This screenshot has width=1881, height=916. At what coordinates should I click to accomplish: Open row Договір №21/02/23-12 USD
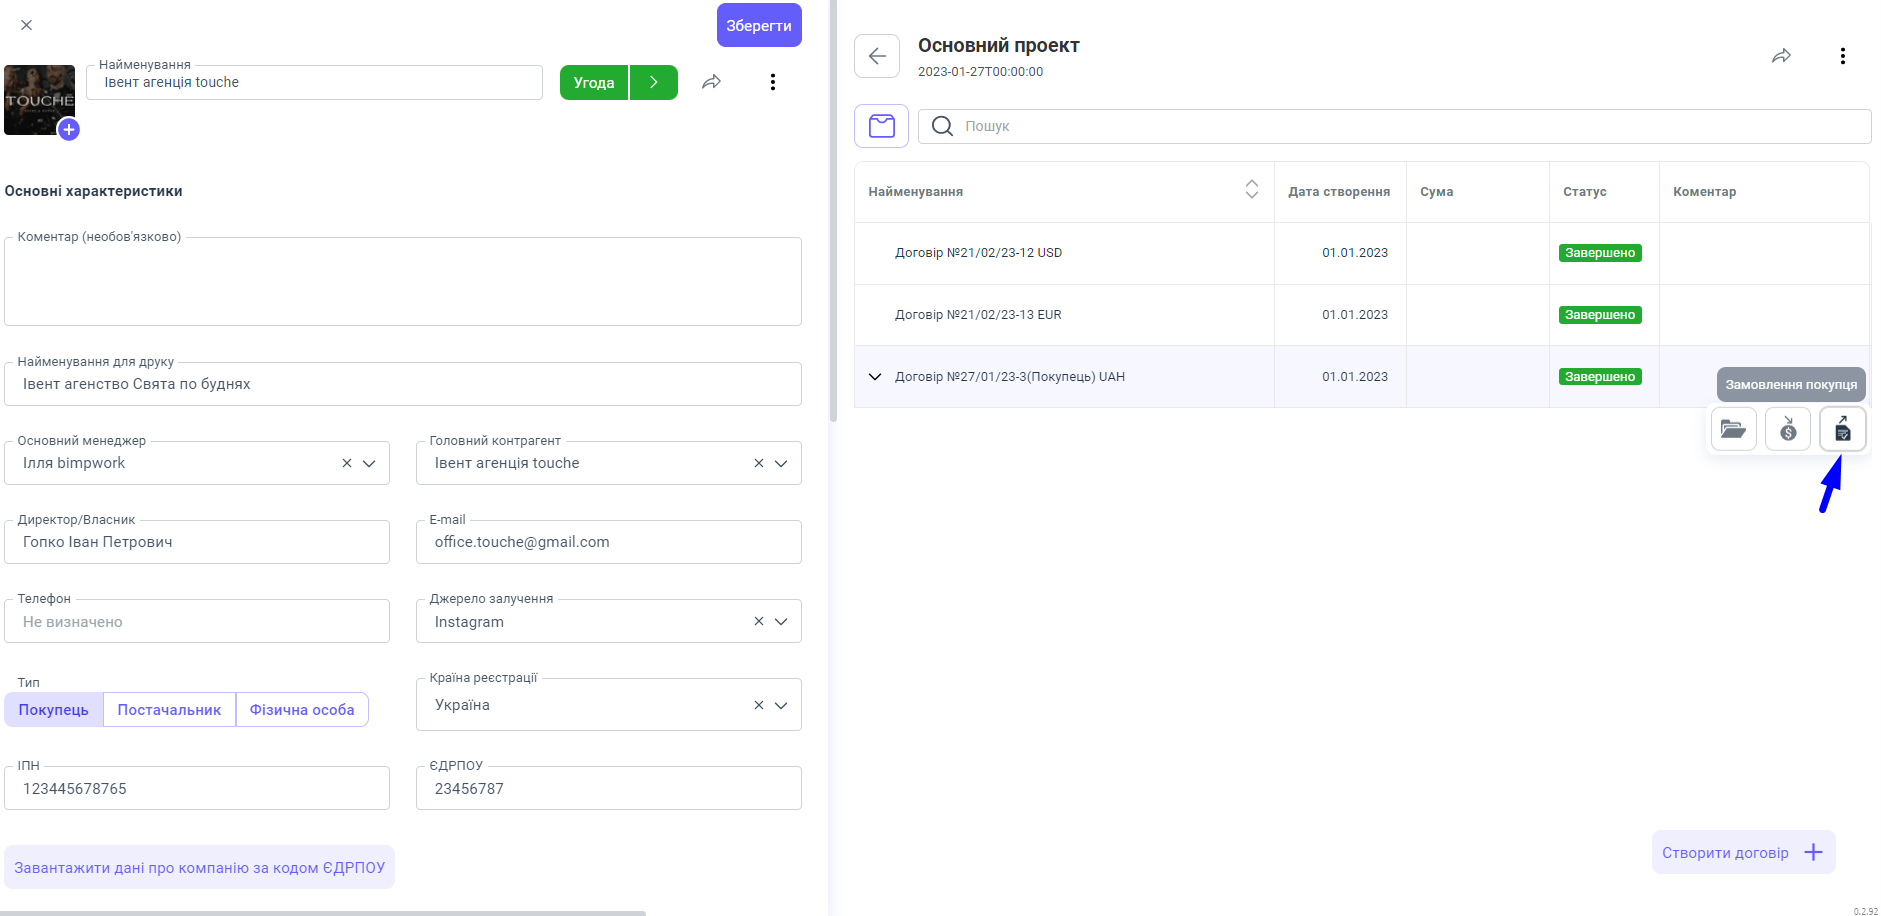978,253
